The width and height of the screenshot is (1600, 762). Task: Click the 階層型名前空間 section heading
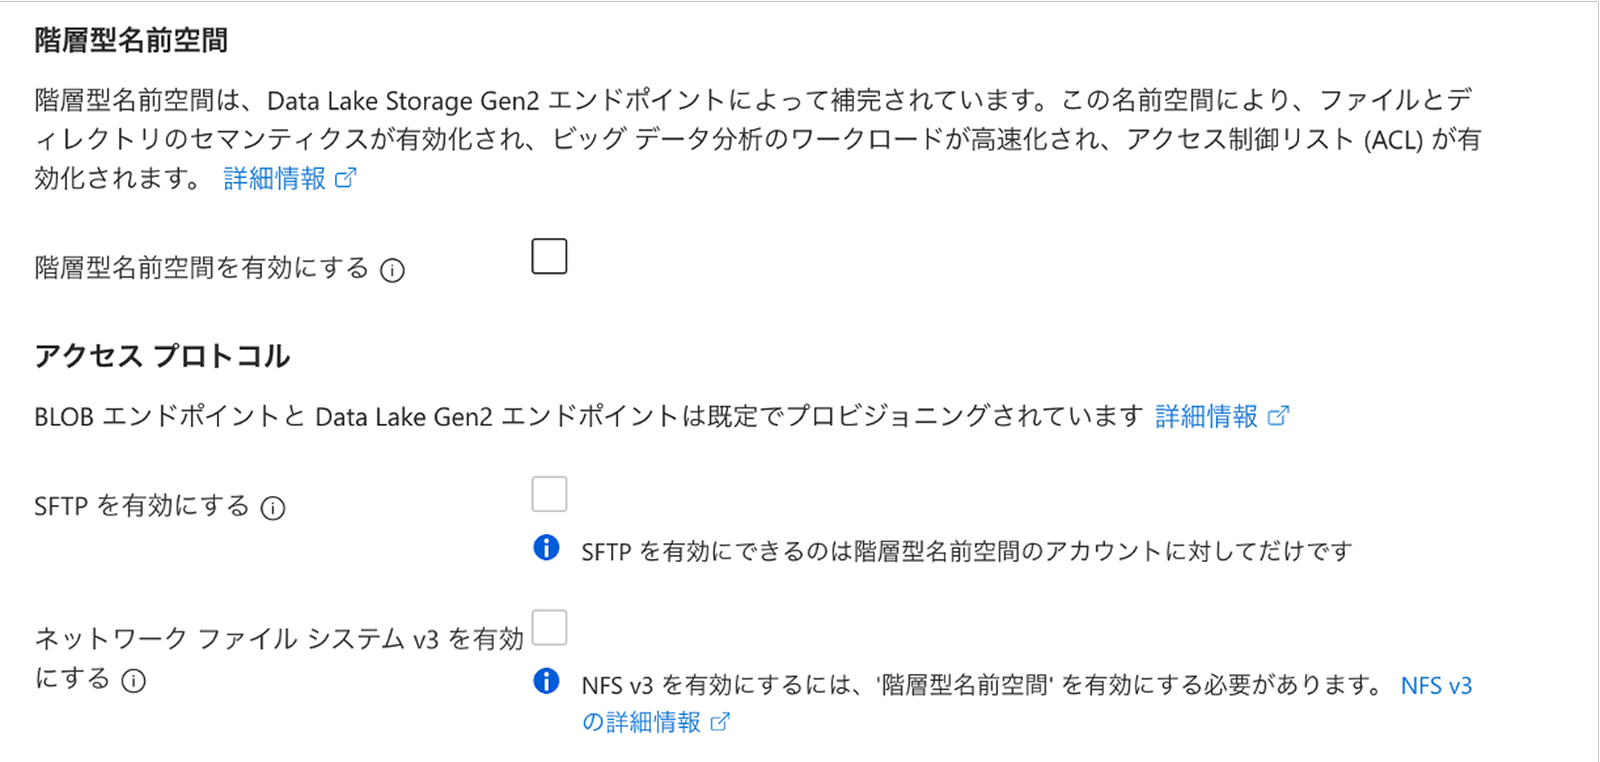click(131, 40)
